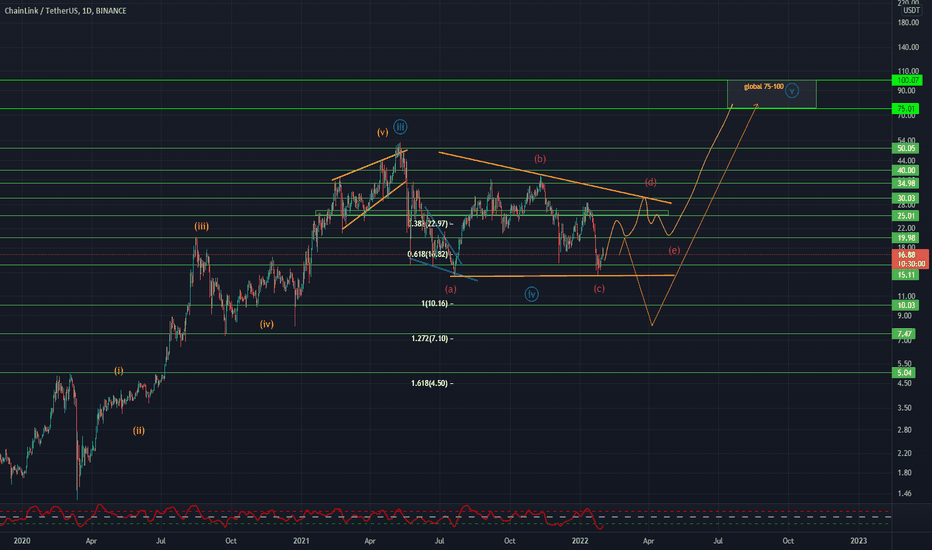932x550 pixels.
Task: Select the orange (ii) wave label
Action: (x=138, y=430)
